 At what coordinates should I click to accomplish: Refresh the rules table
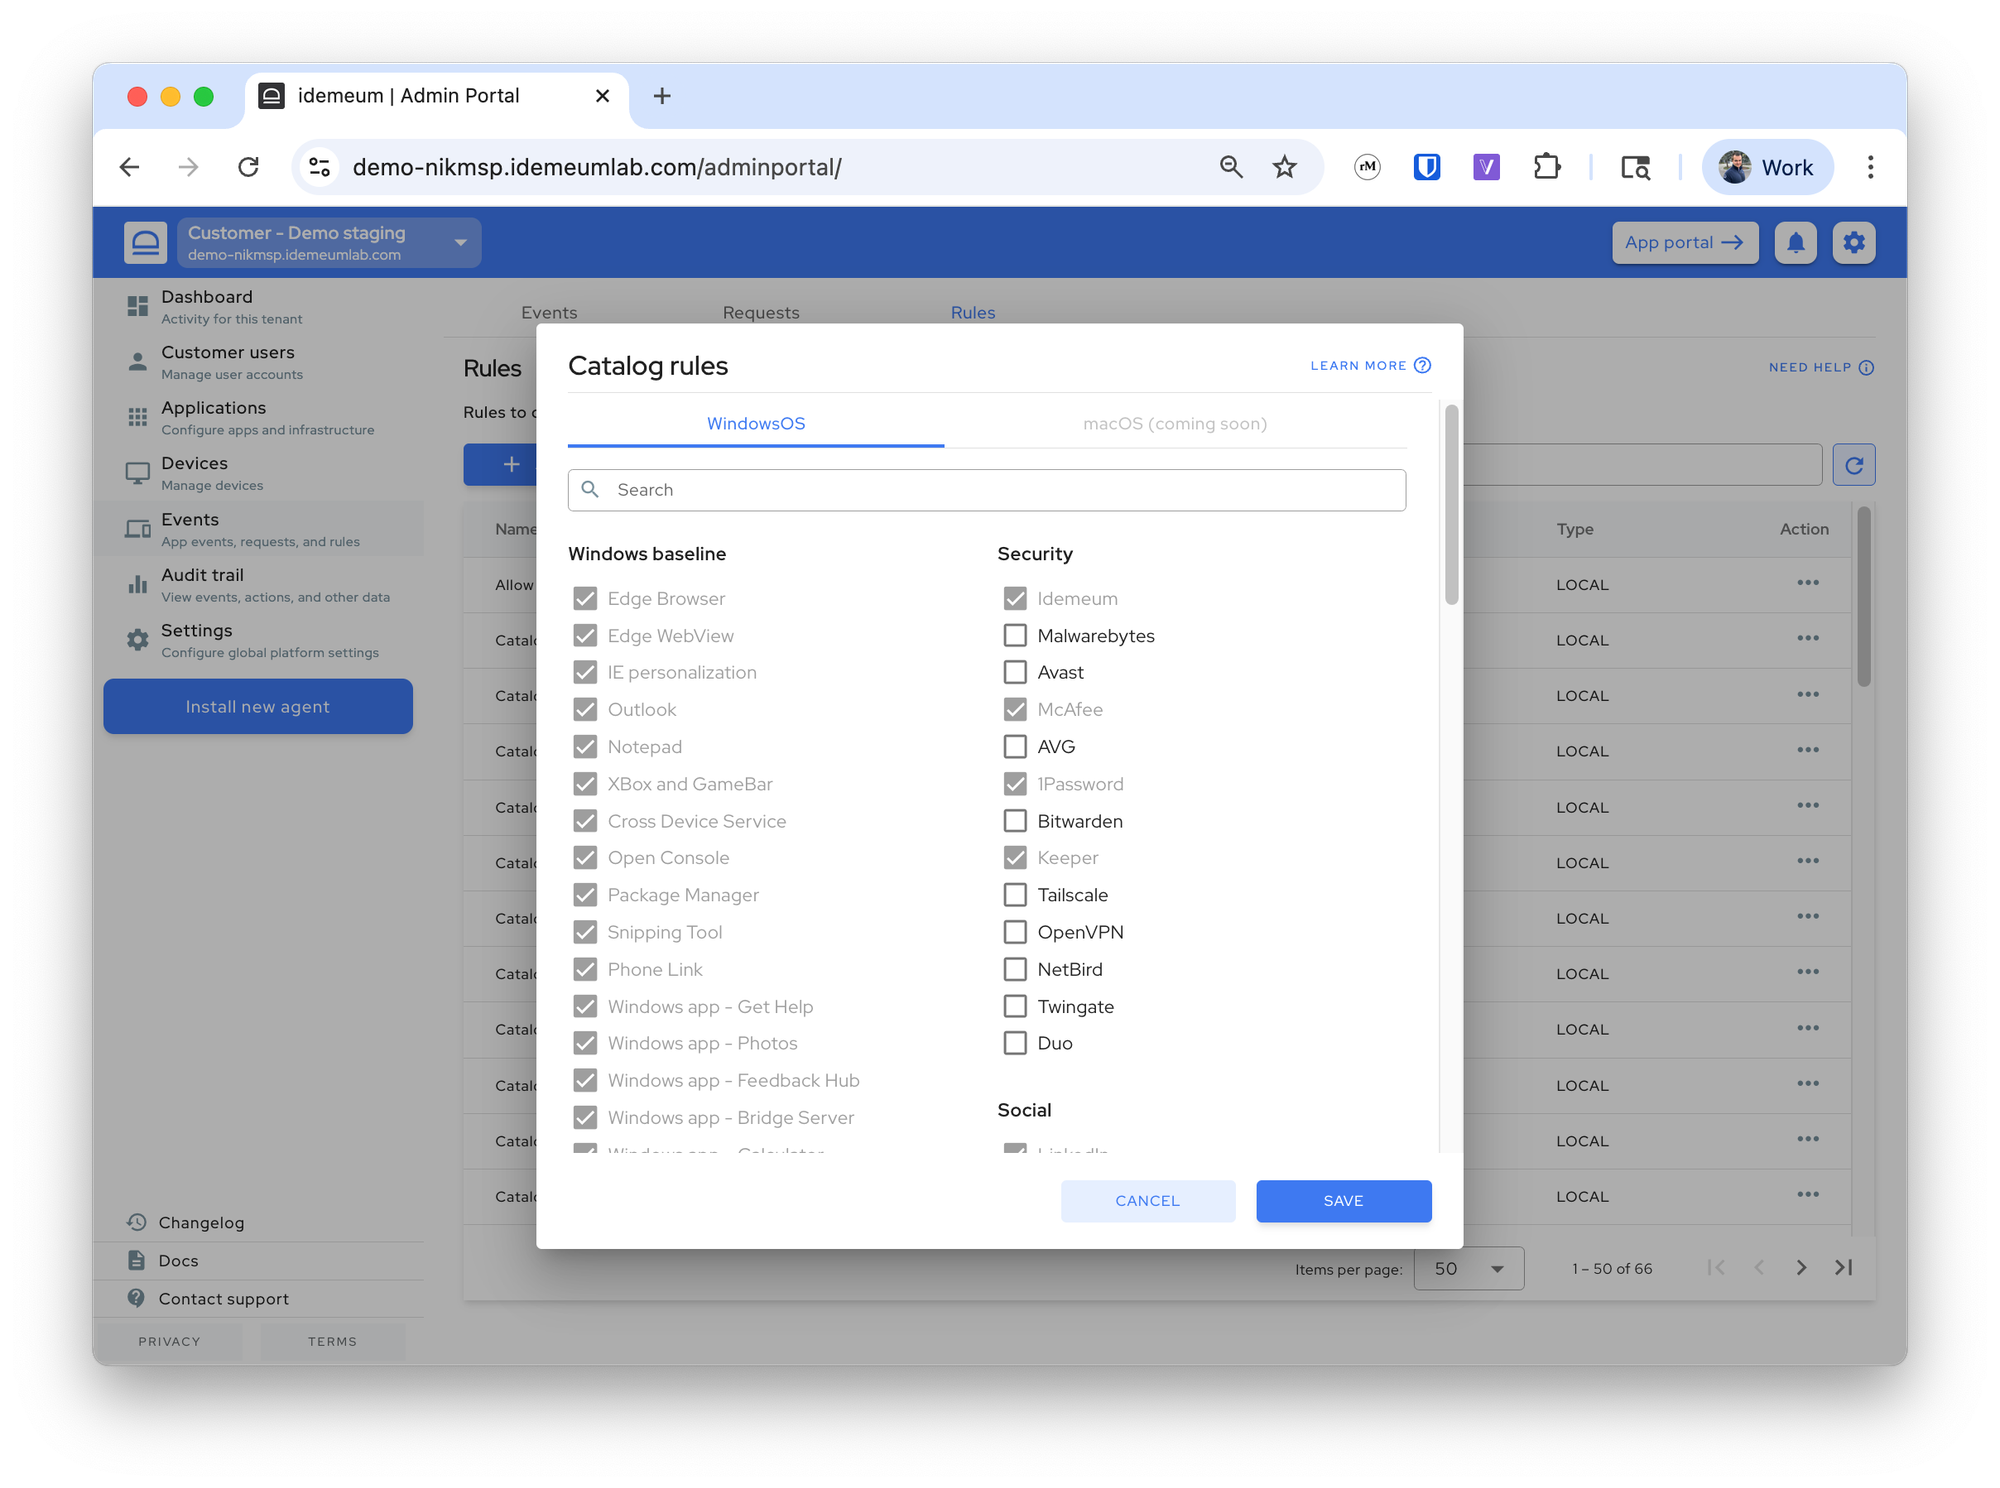coord(1854,465)
